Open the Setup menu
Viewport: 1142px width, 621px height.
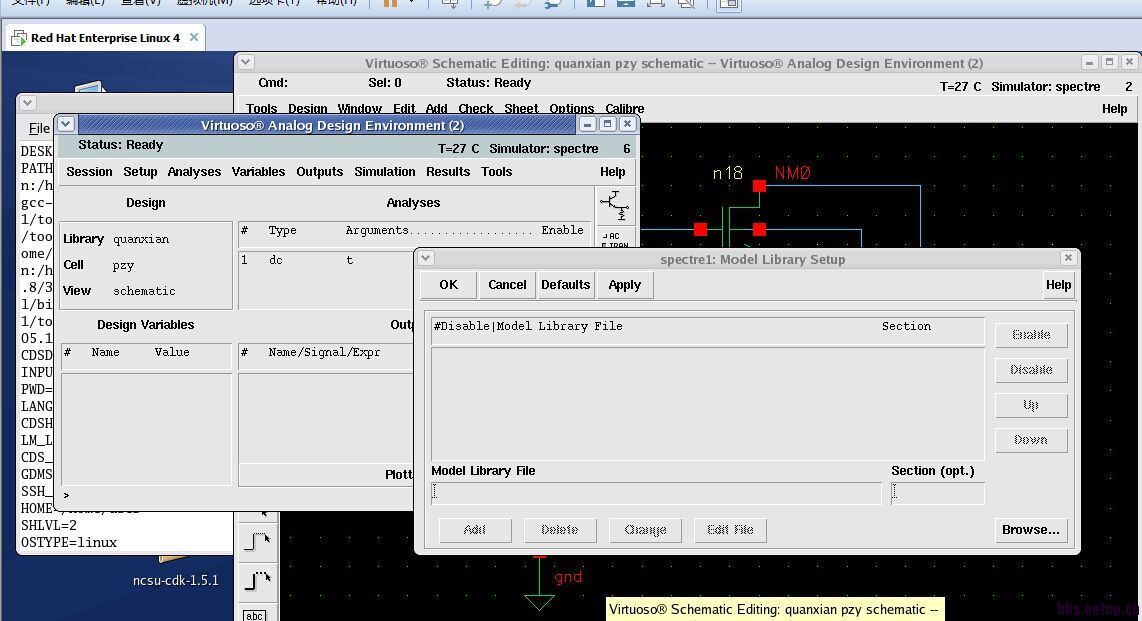[140, 172]
